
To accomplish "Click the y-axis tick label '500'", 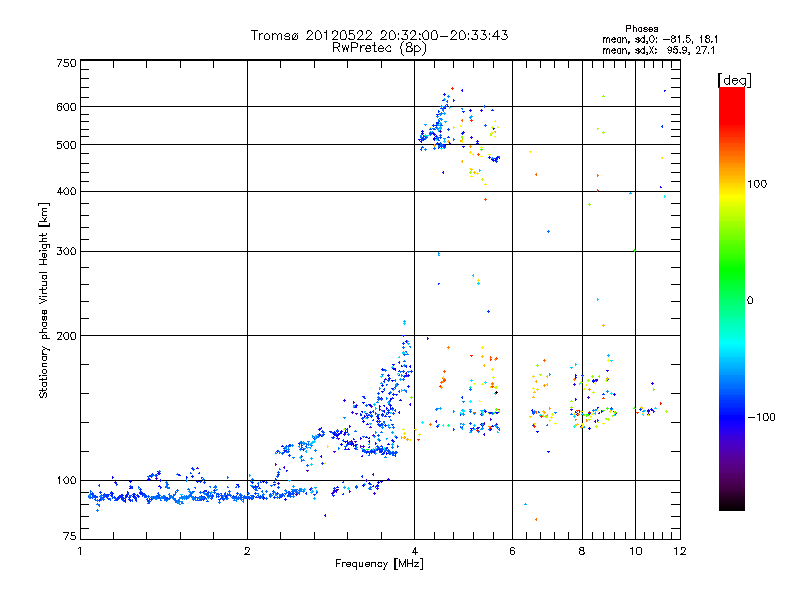I will pos(66,145).
